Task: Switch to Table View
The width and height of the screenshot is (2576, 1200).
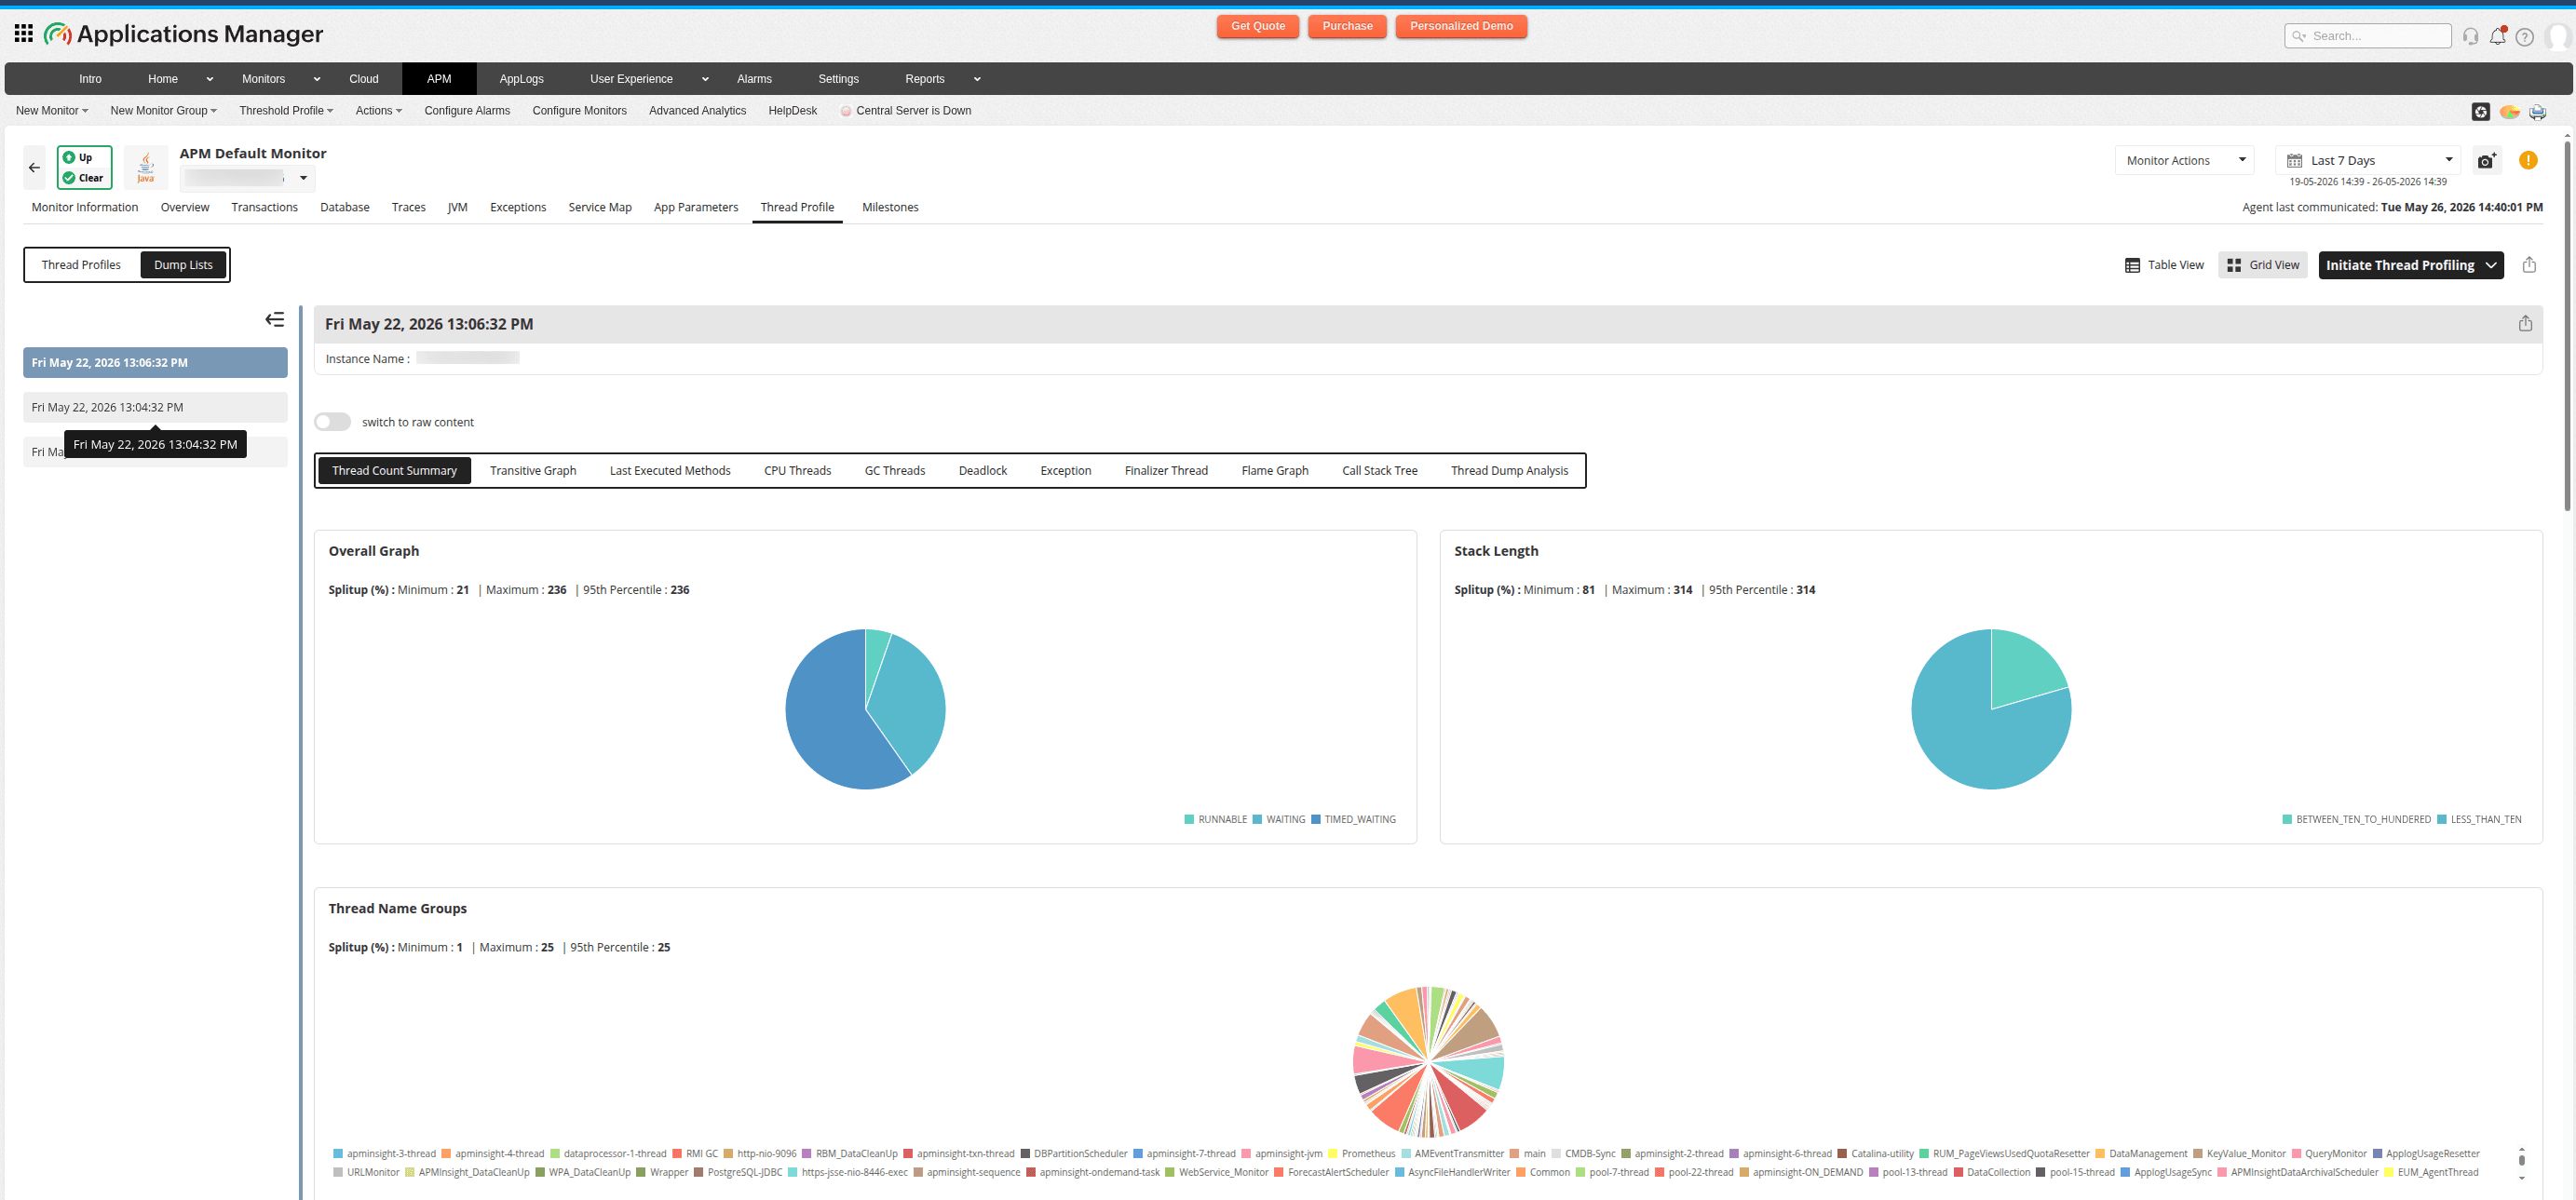Action: [x=2164, y=265]
